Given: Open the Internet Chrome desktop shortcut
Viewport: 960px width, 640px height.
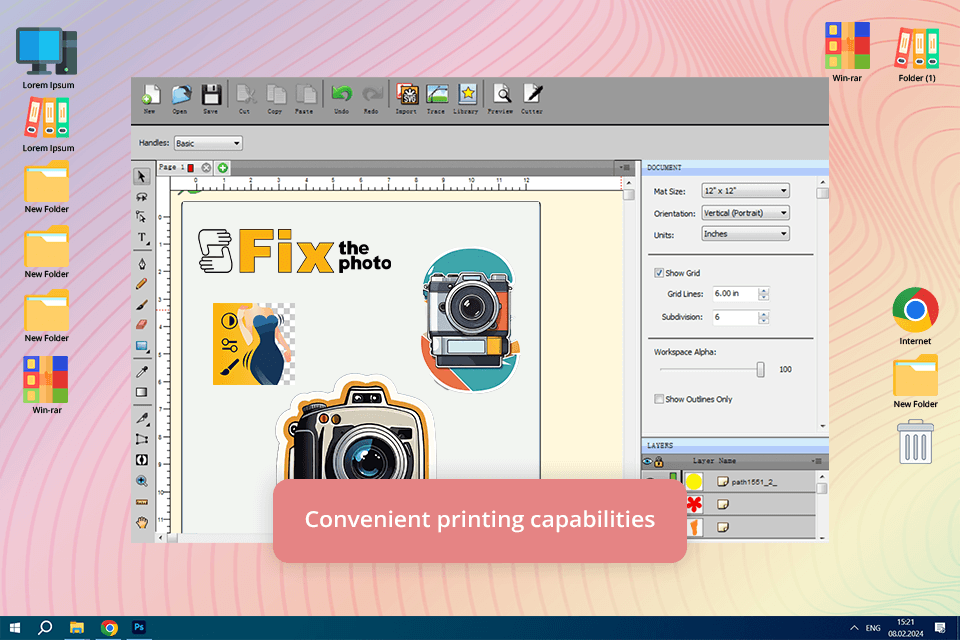Looking at the screenshot, I should (915, 316).
